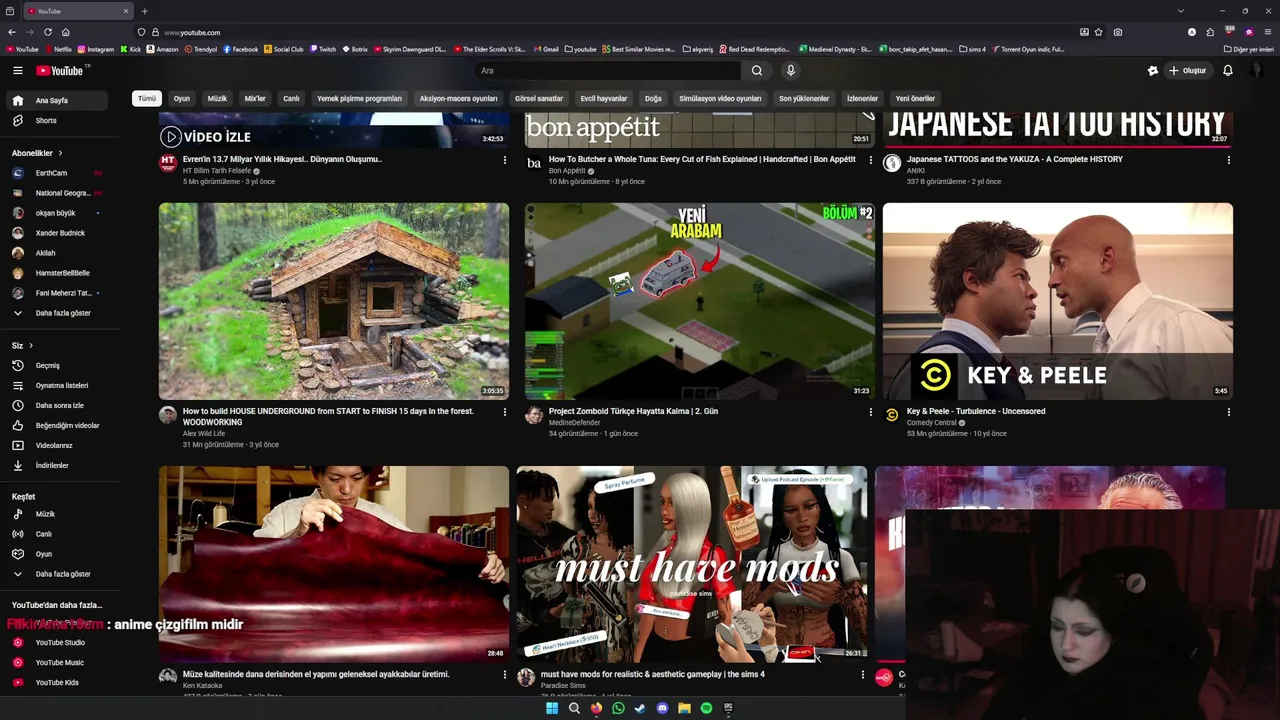This screenshot has height=720, width=1280.
Task: Open more options for Japanese Tattoos video
Action: click(1228, 160)
